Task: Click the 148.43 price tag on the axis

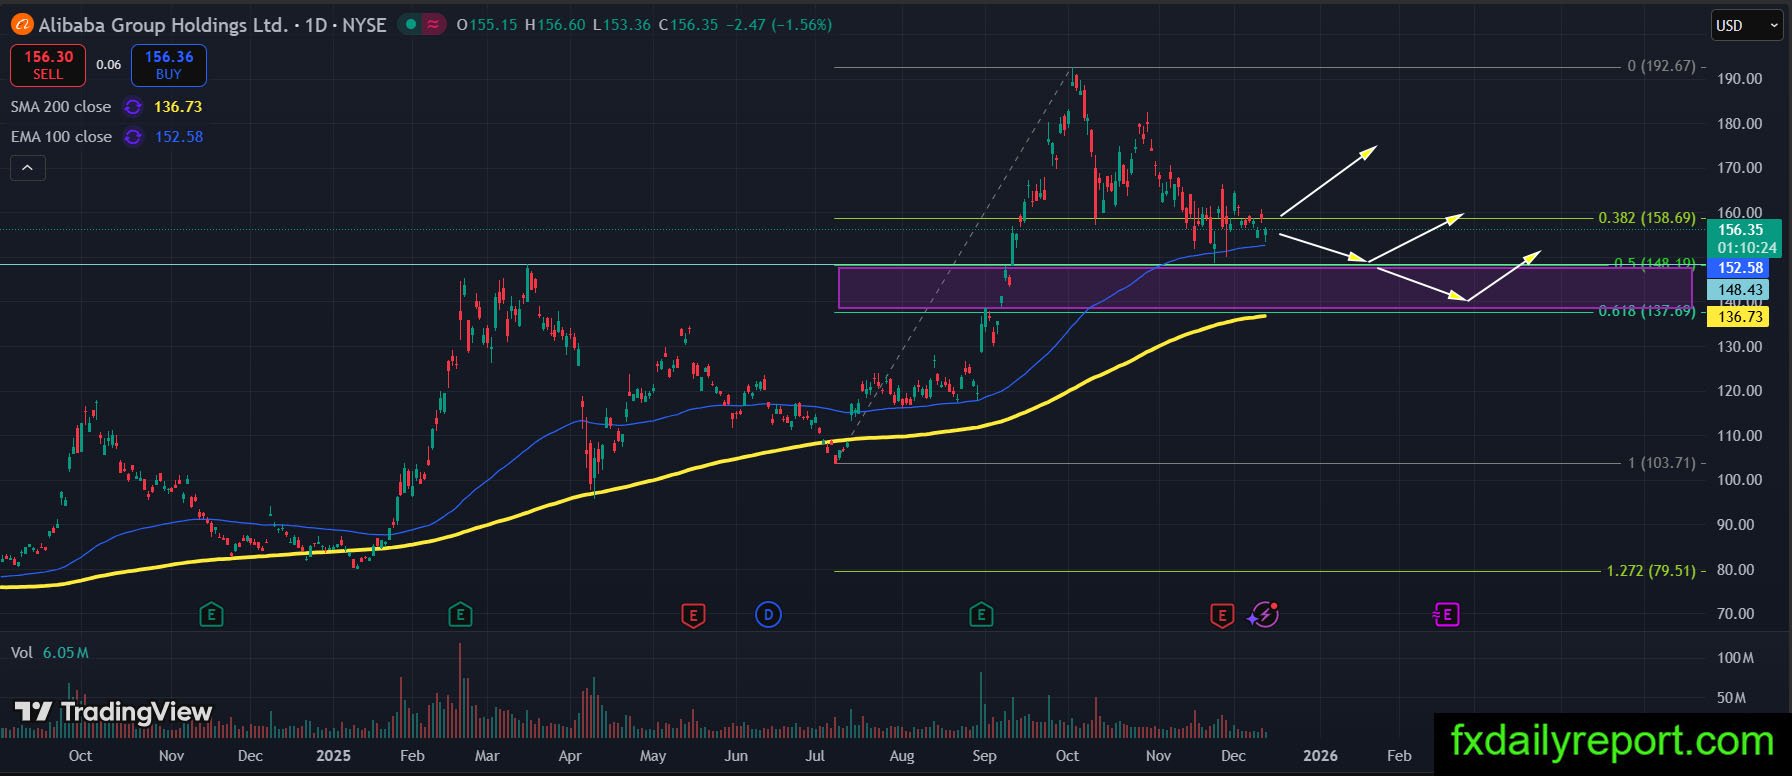Action: click(x=1740, y=290)
